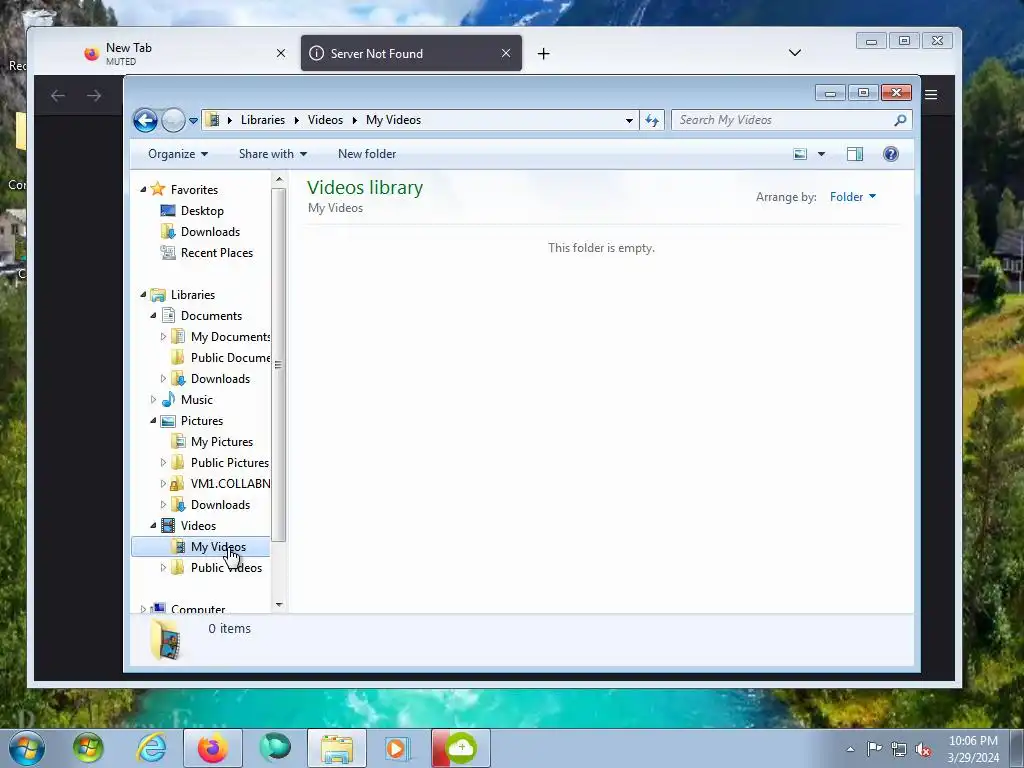Click in the Search My Videos field
The image size is (1024, 768).
coord(781,120)
